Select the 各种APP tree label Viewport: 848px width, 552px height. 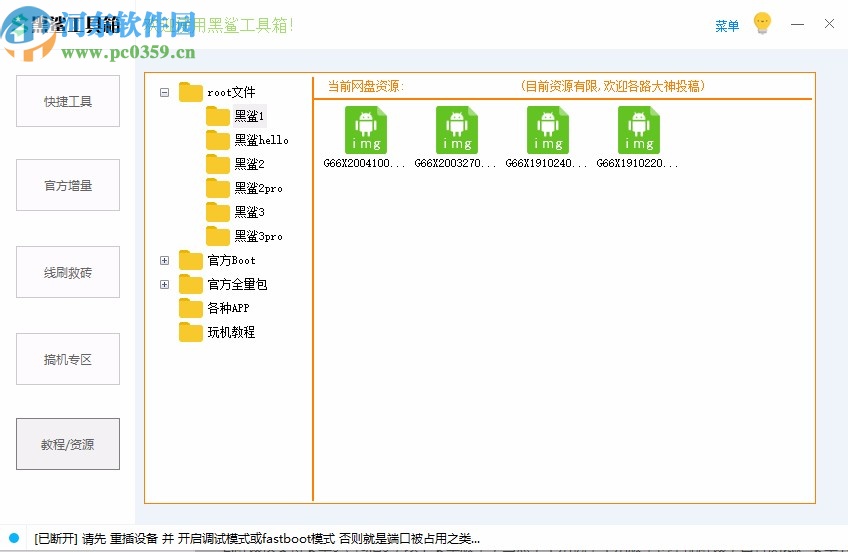click(228, 308)
